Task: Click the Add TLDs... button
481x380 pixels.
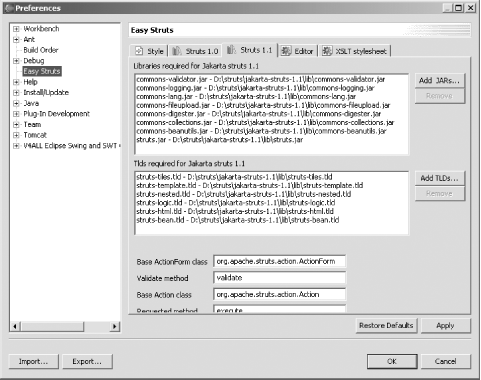Action: (x=439, y=178)
